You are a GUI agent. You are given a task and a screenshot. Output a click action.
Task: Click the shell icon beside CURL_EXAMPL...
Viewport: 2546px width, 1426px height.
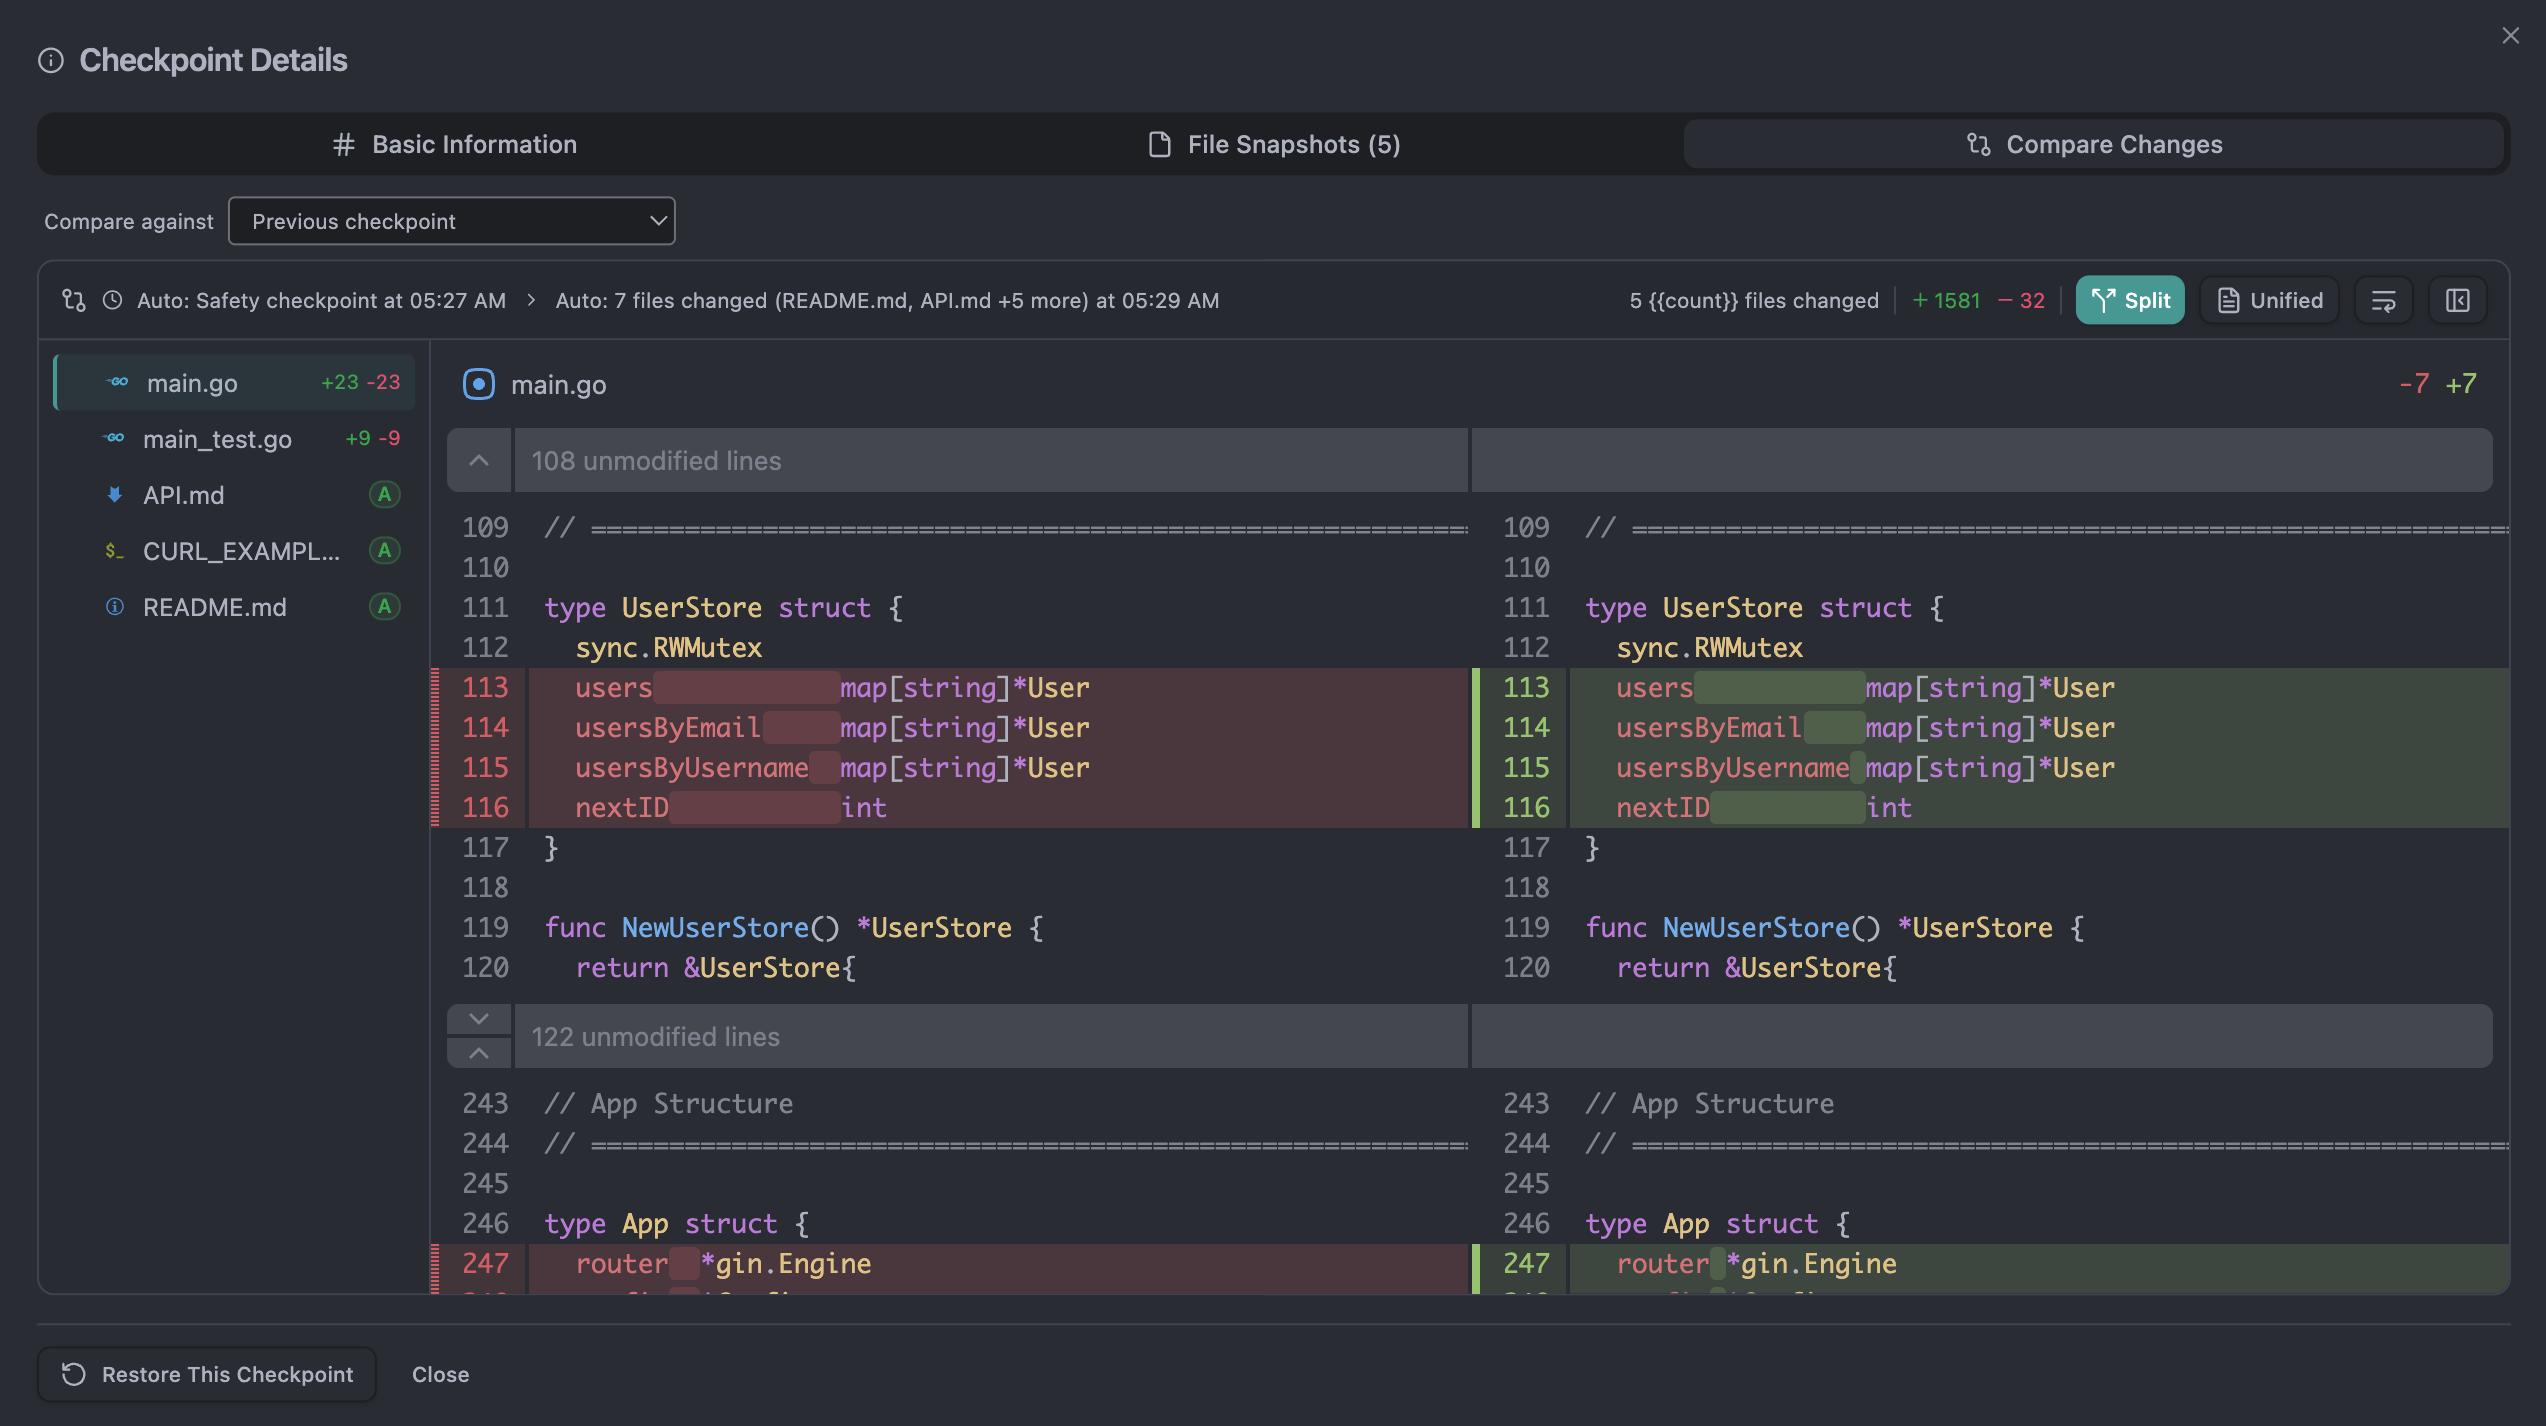114,550
